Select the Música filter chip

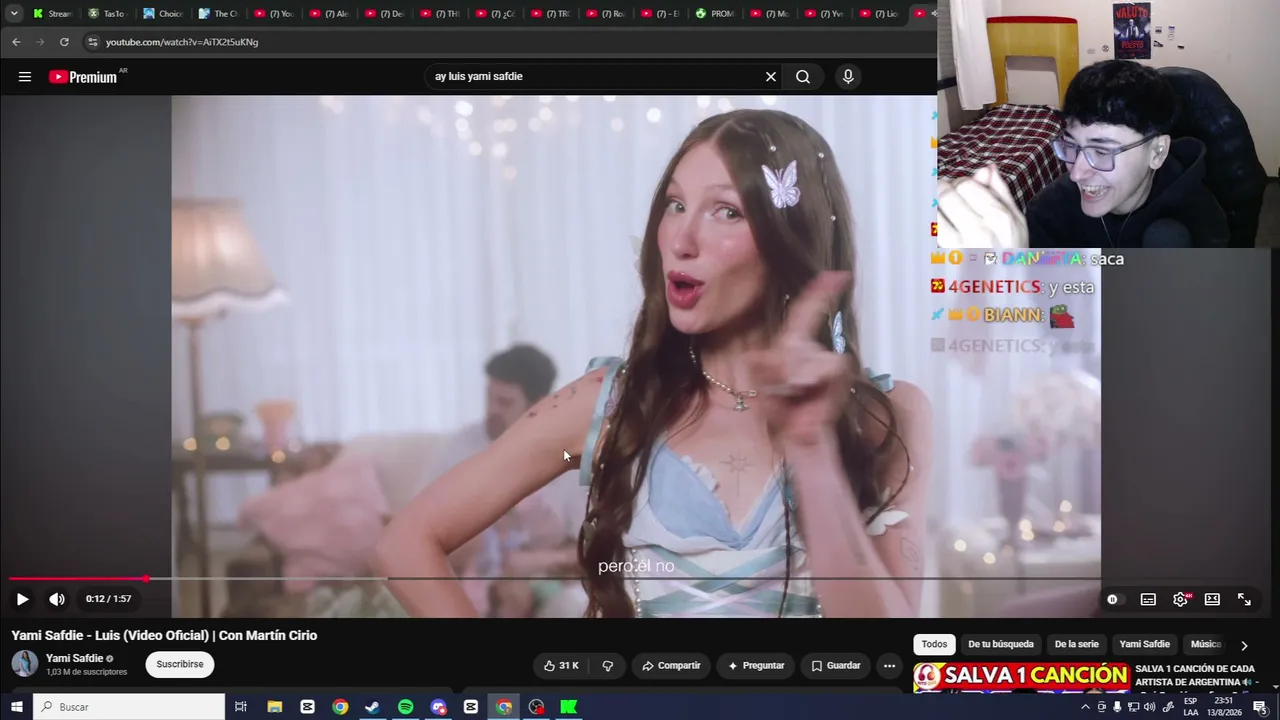point(1206,645)
